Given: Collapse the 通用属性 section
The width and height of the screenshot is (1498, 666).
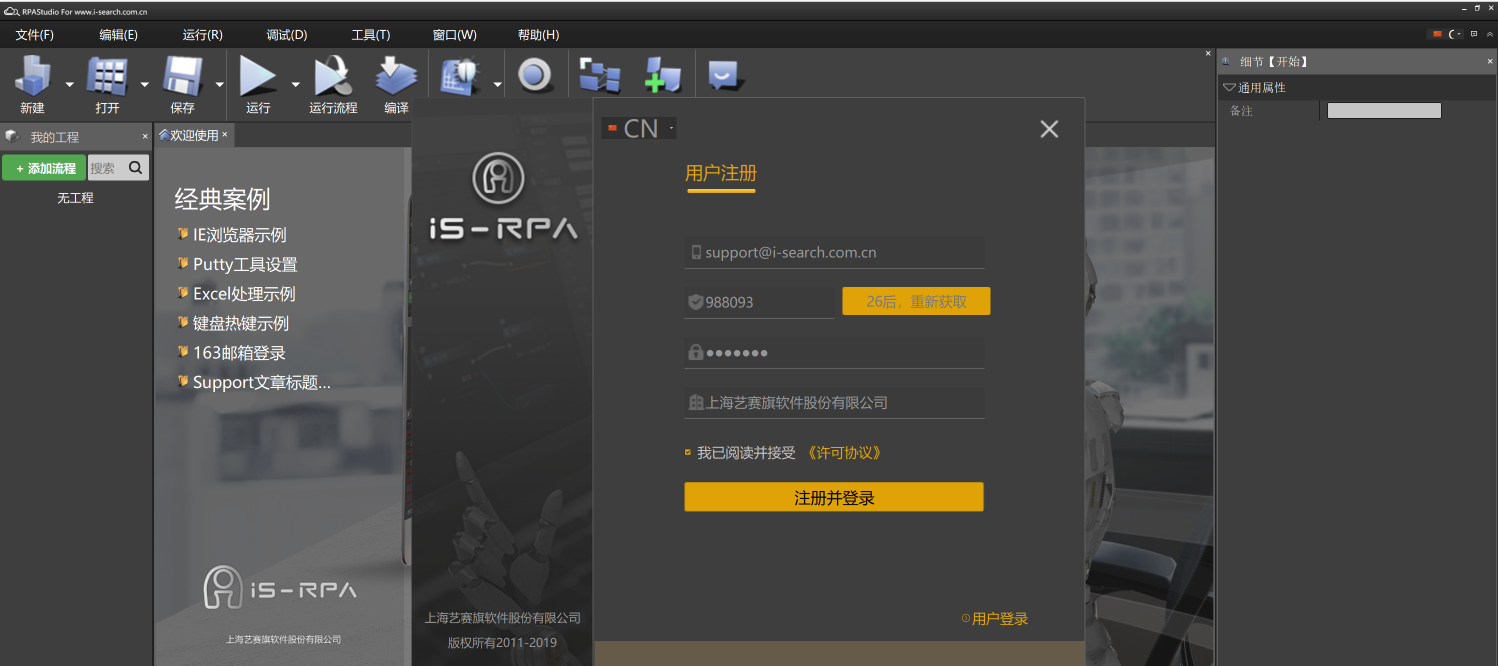Looking at the screenshot, I should coord(1229,86).
